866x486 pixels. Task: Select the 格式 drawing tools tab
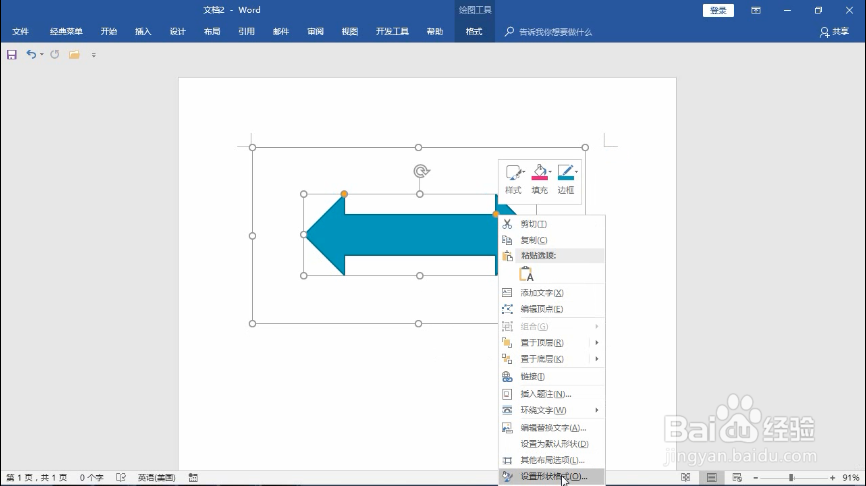point(474,31)
